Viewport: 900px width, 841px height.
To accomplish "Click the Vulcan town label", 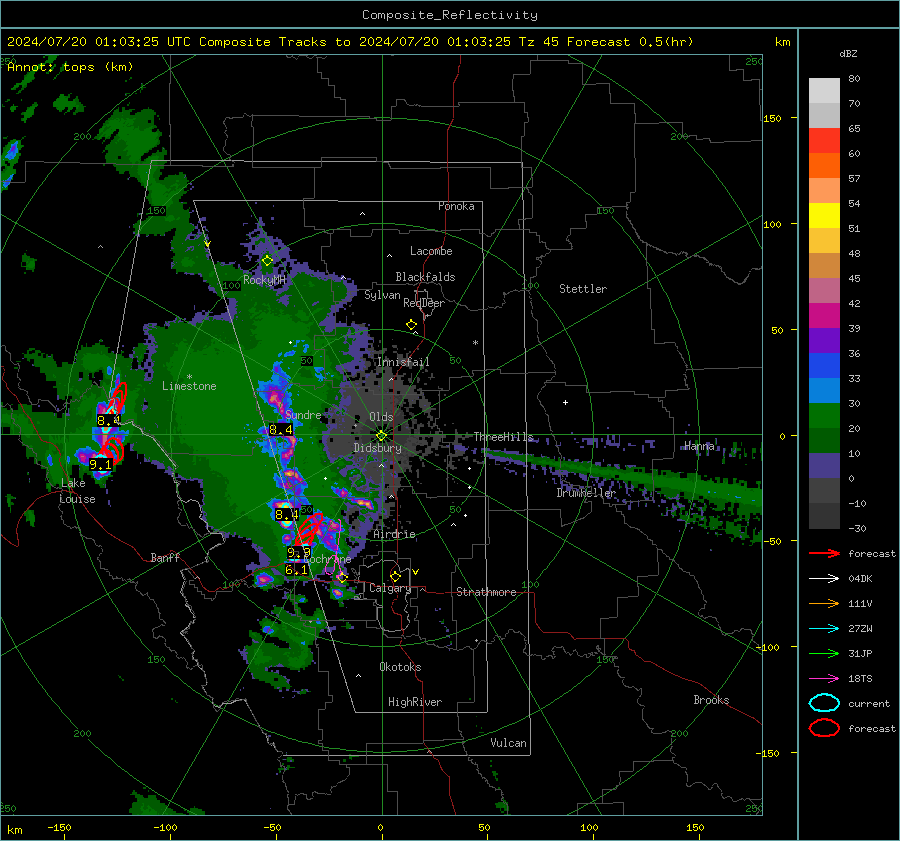I will (x=508, y=743).
